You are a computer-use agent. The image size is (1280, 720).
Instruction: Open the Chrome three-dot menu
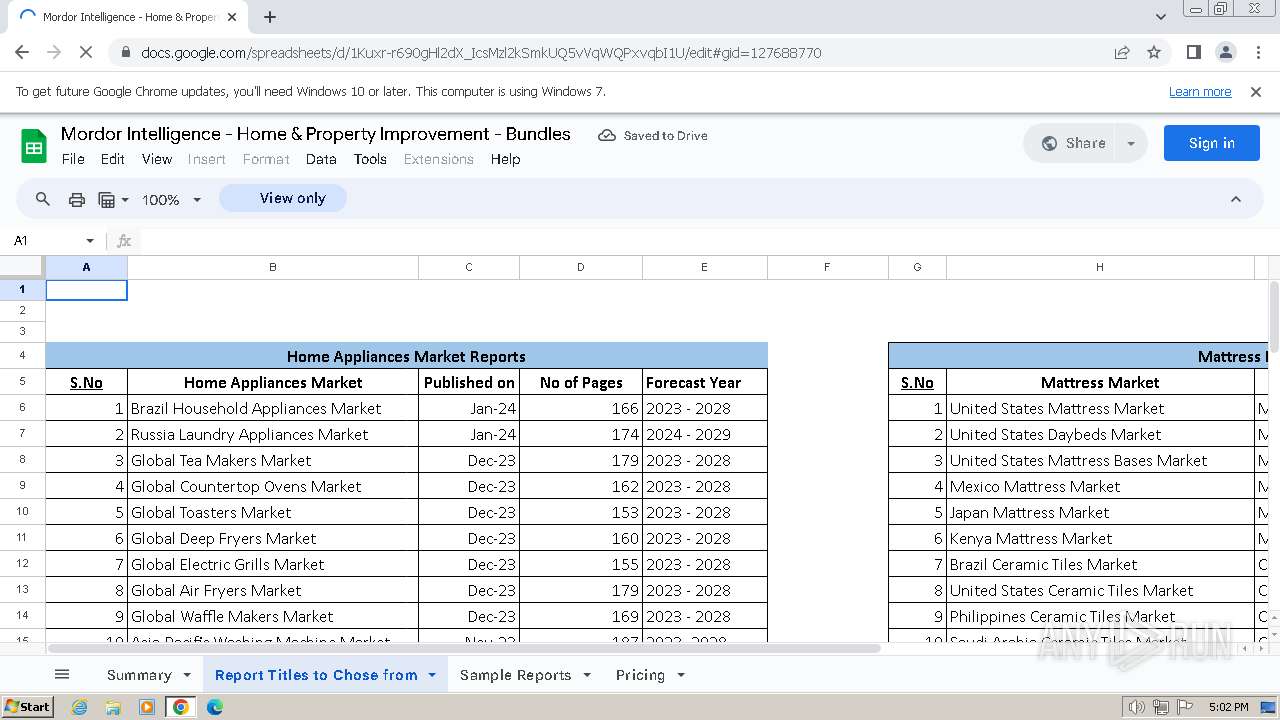1258,52
